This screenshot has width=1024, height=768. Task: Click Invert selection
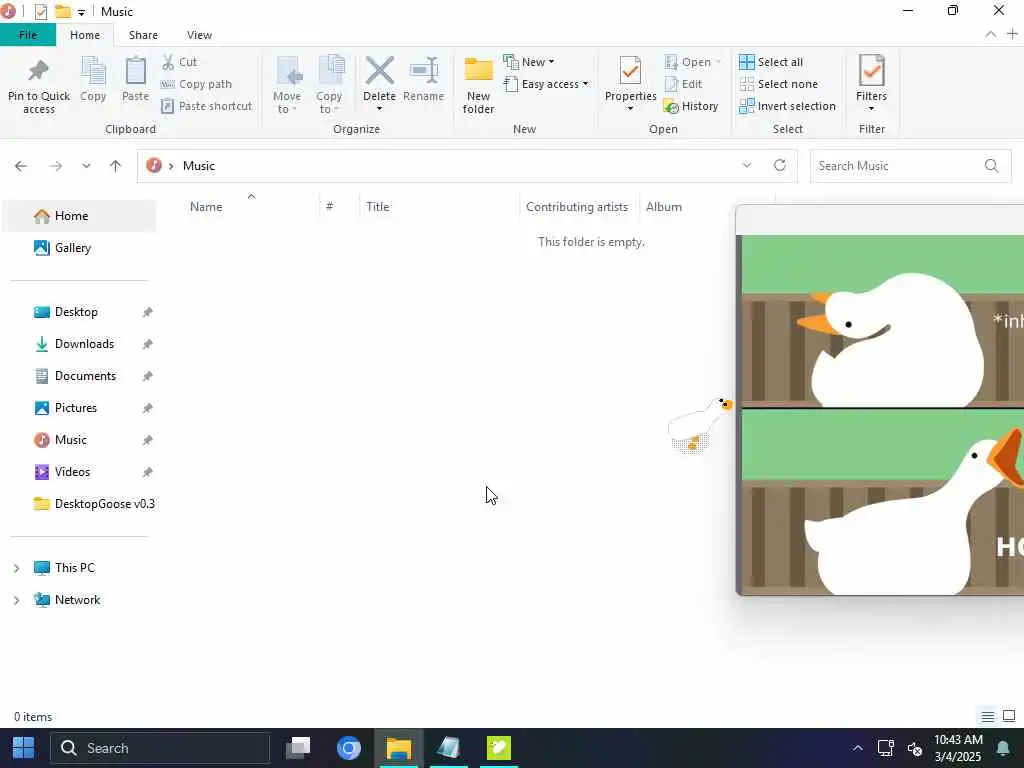(x=788, y=106)
